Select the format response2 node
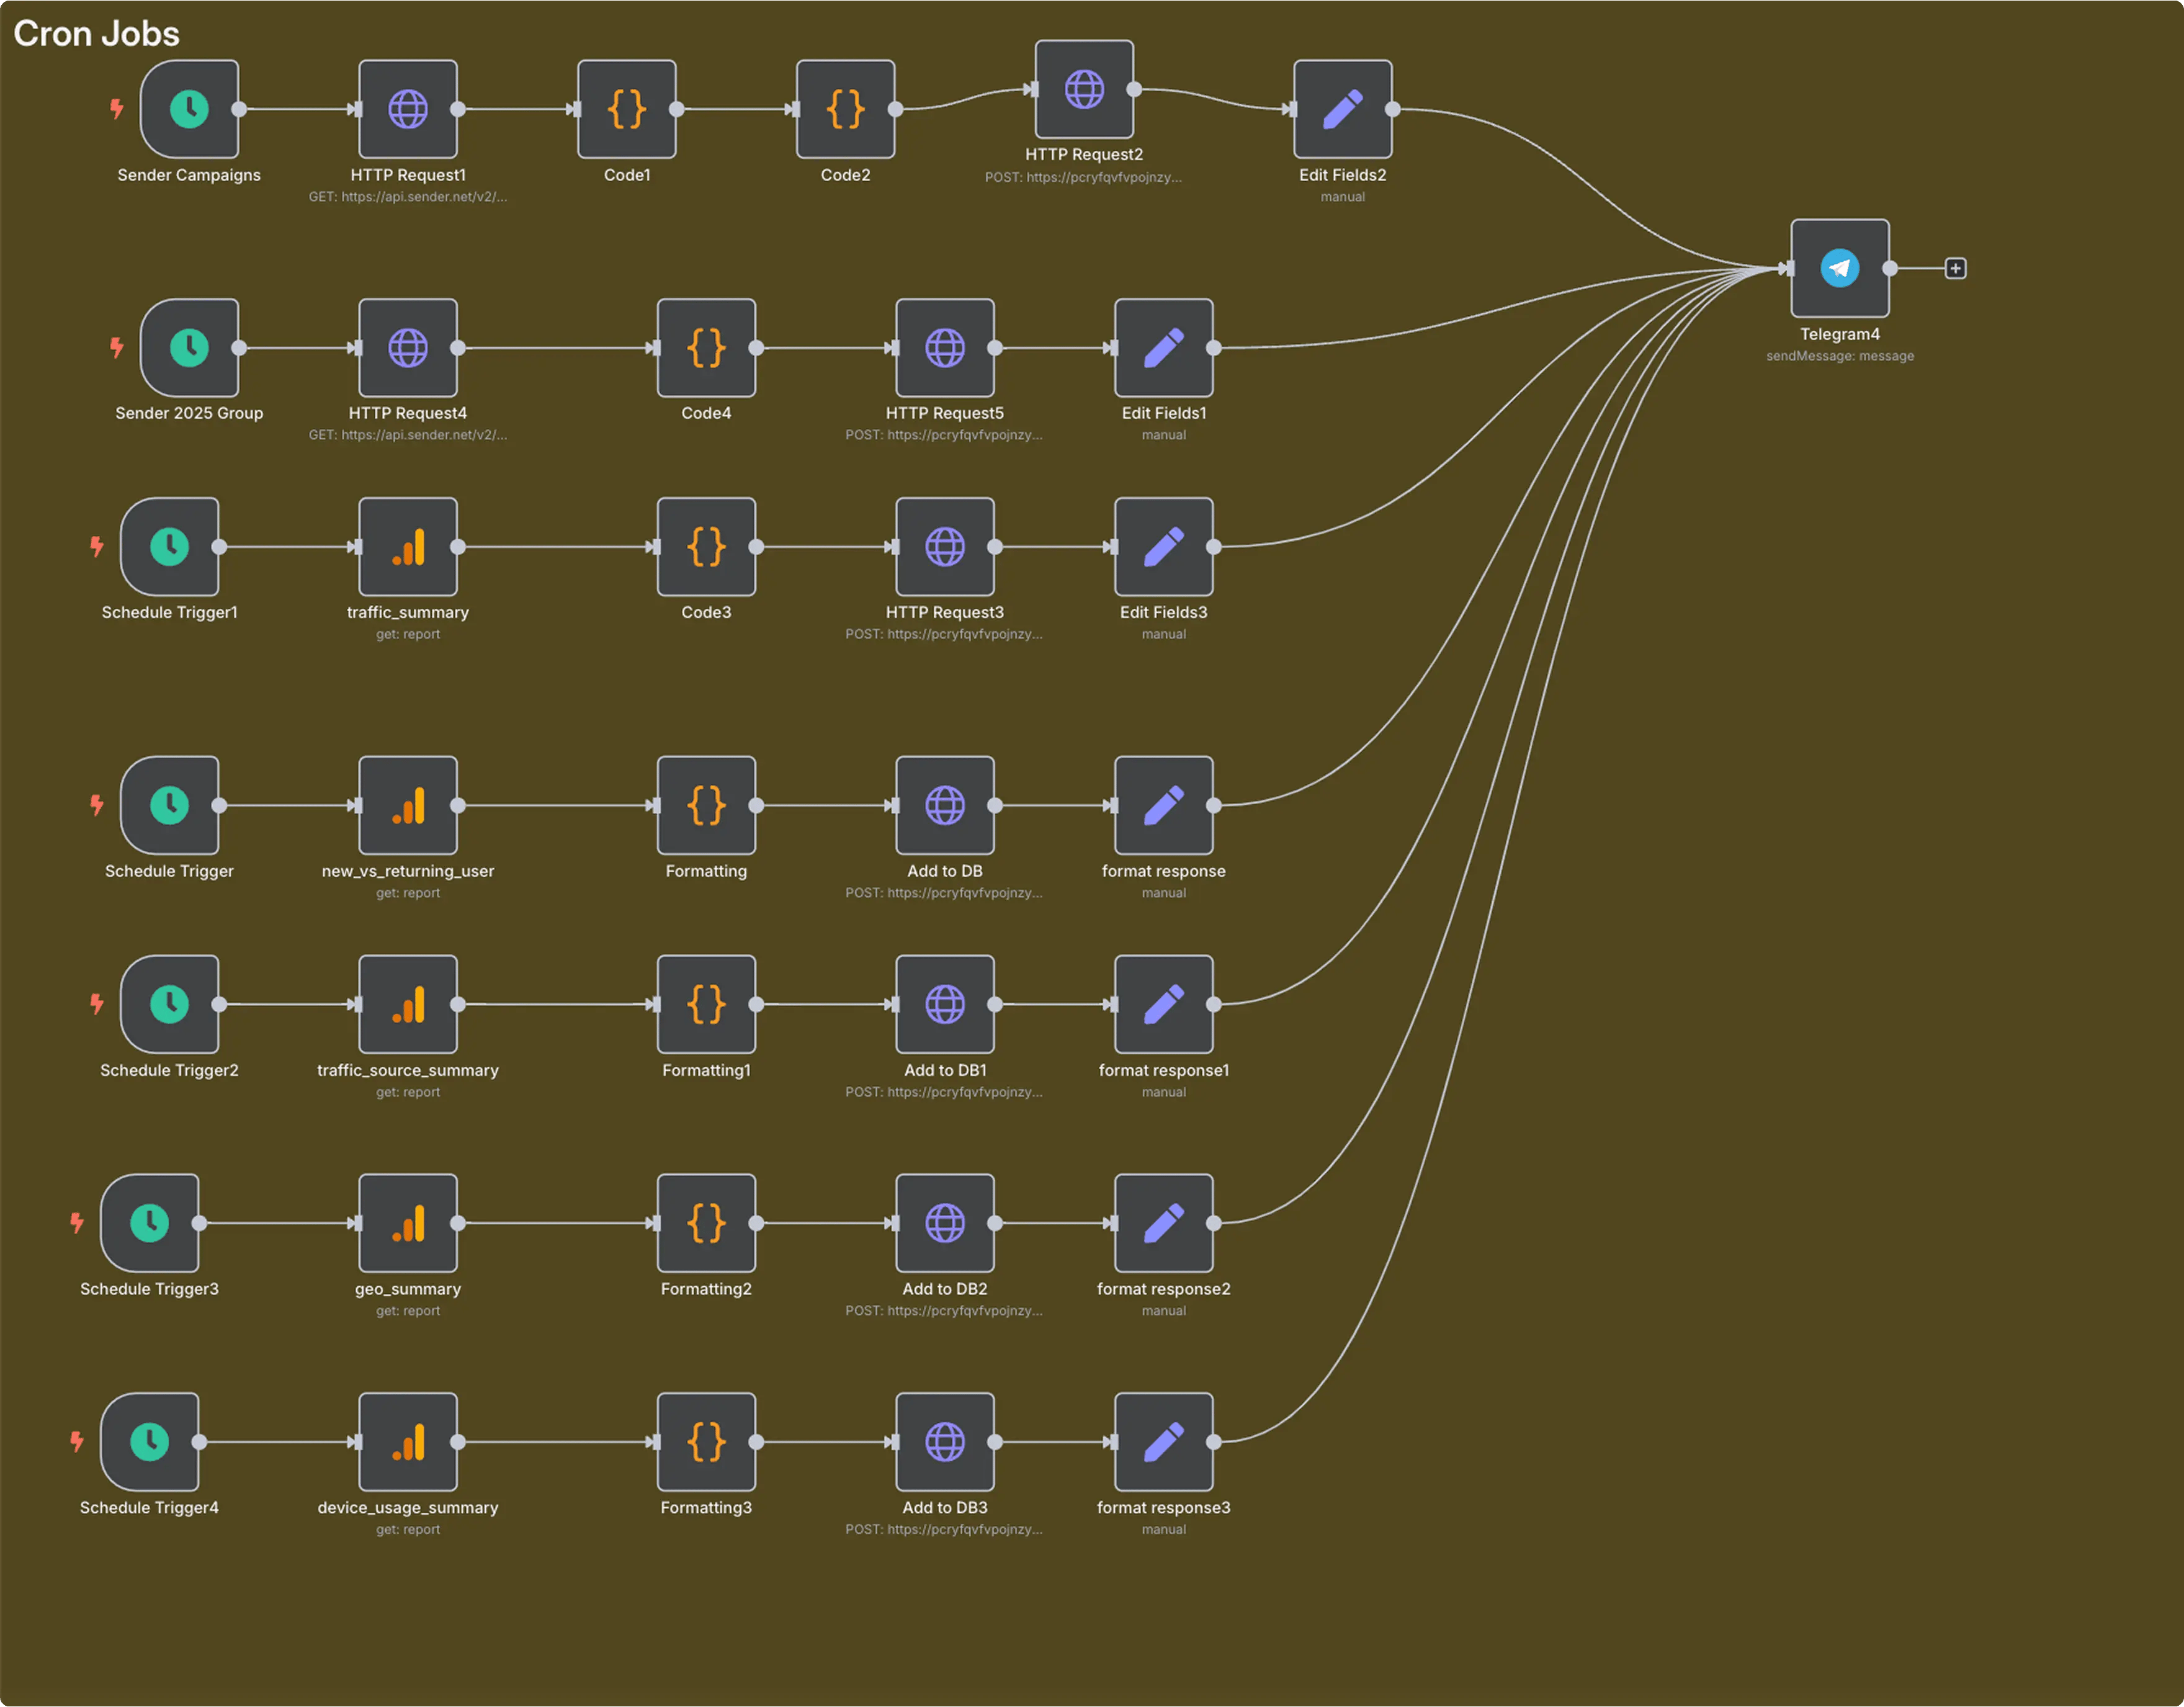The height and width of the screenshot is (1707, 2184). coord(1164,1223)
